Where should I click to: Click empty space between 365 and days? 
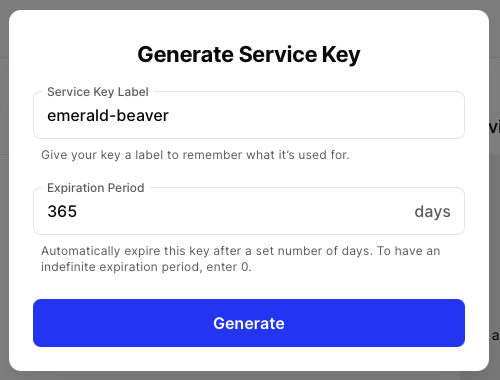coord(243,211)
